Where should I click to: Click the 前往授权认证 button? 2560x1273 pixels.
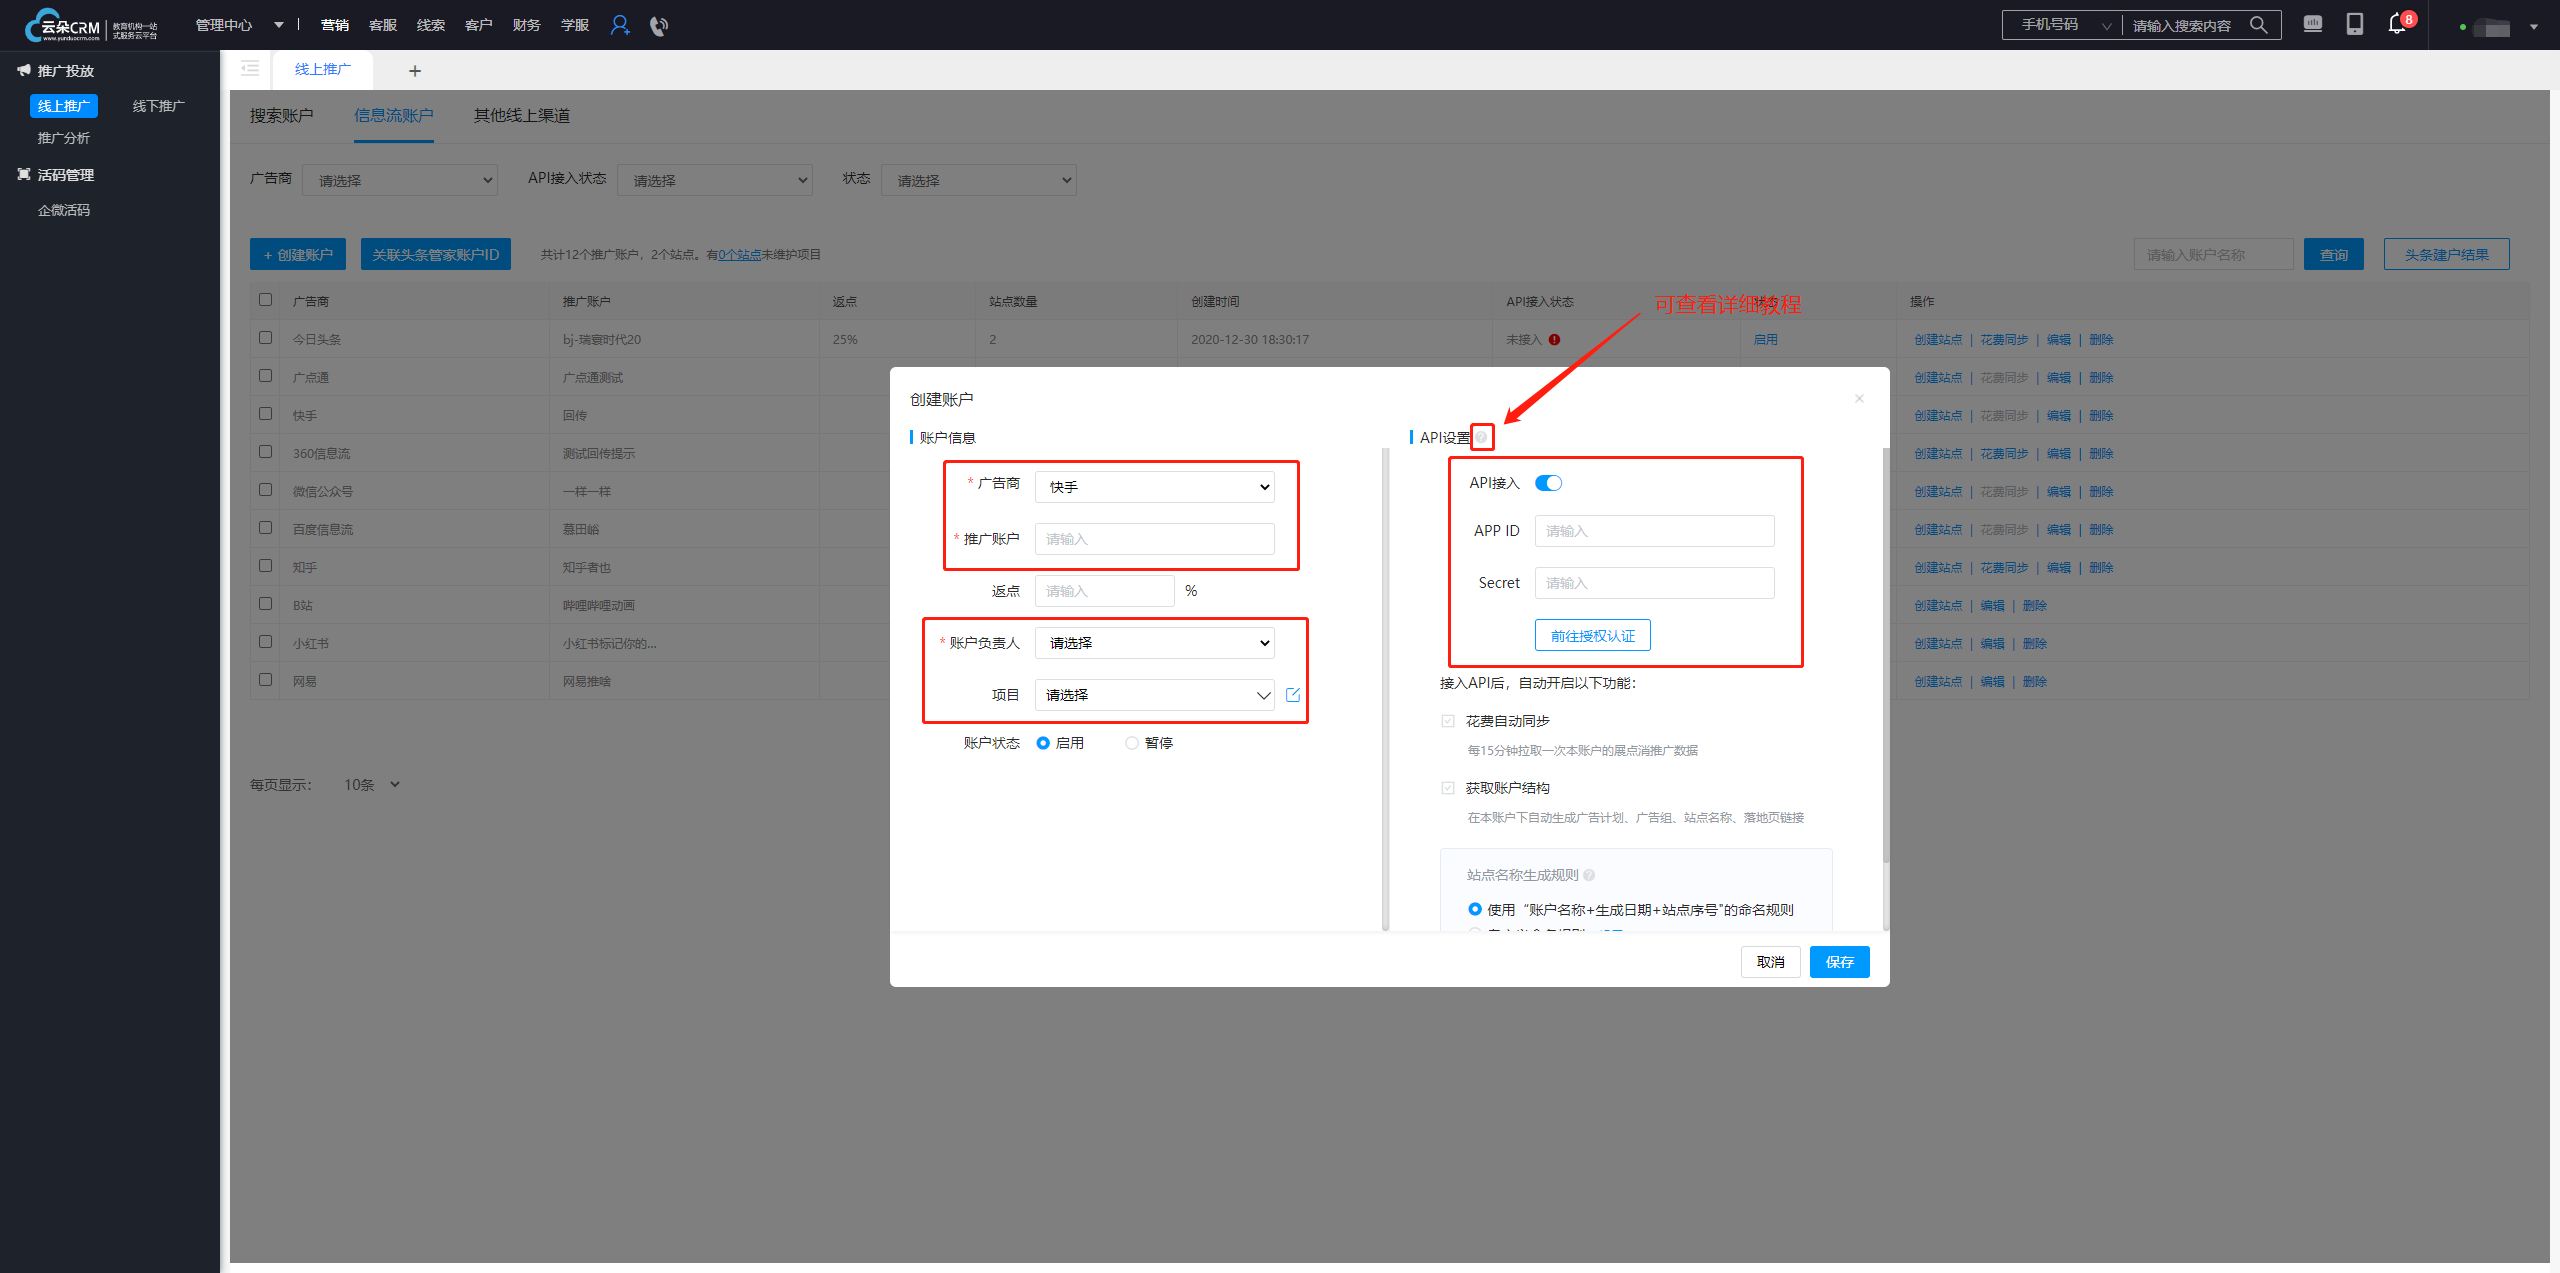coord(1592,636)
